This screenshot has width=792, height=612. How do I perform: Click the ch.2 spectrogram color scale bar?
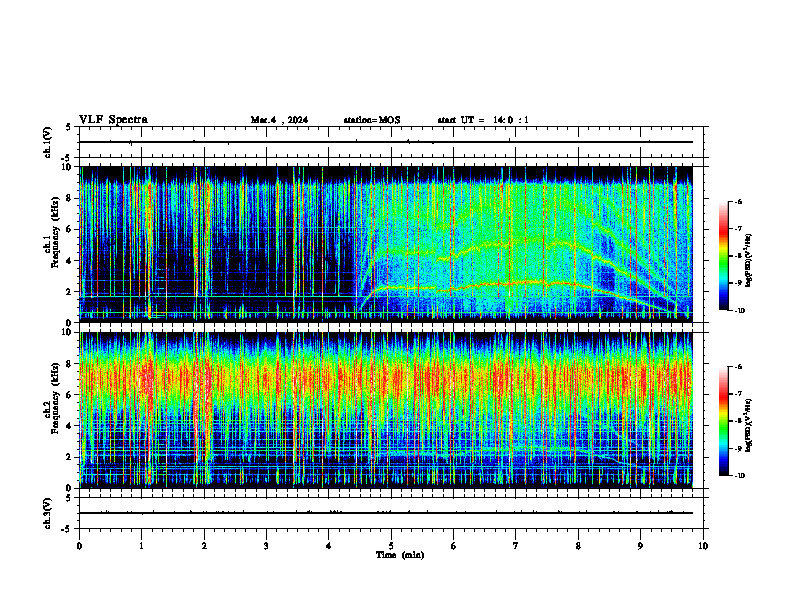723,421
